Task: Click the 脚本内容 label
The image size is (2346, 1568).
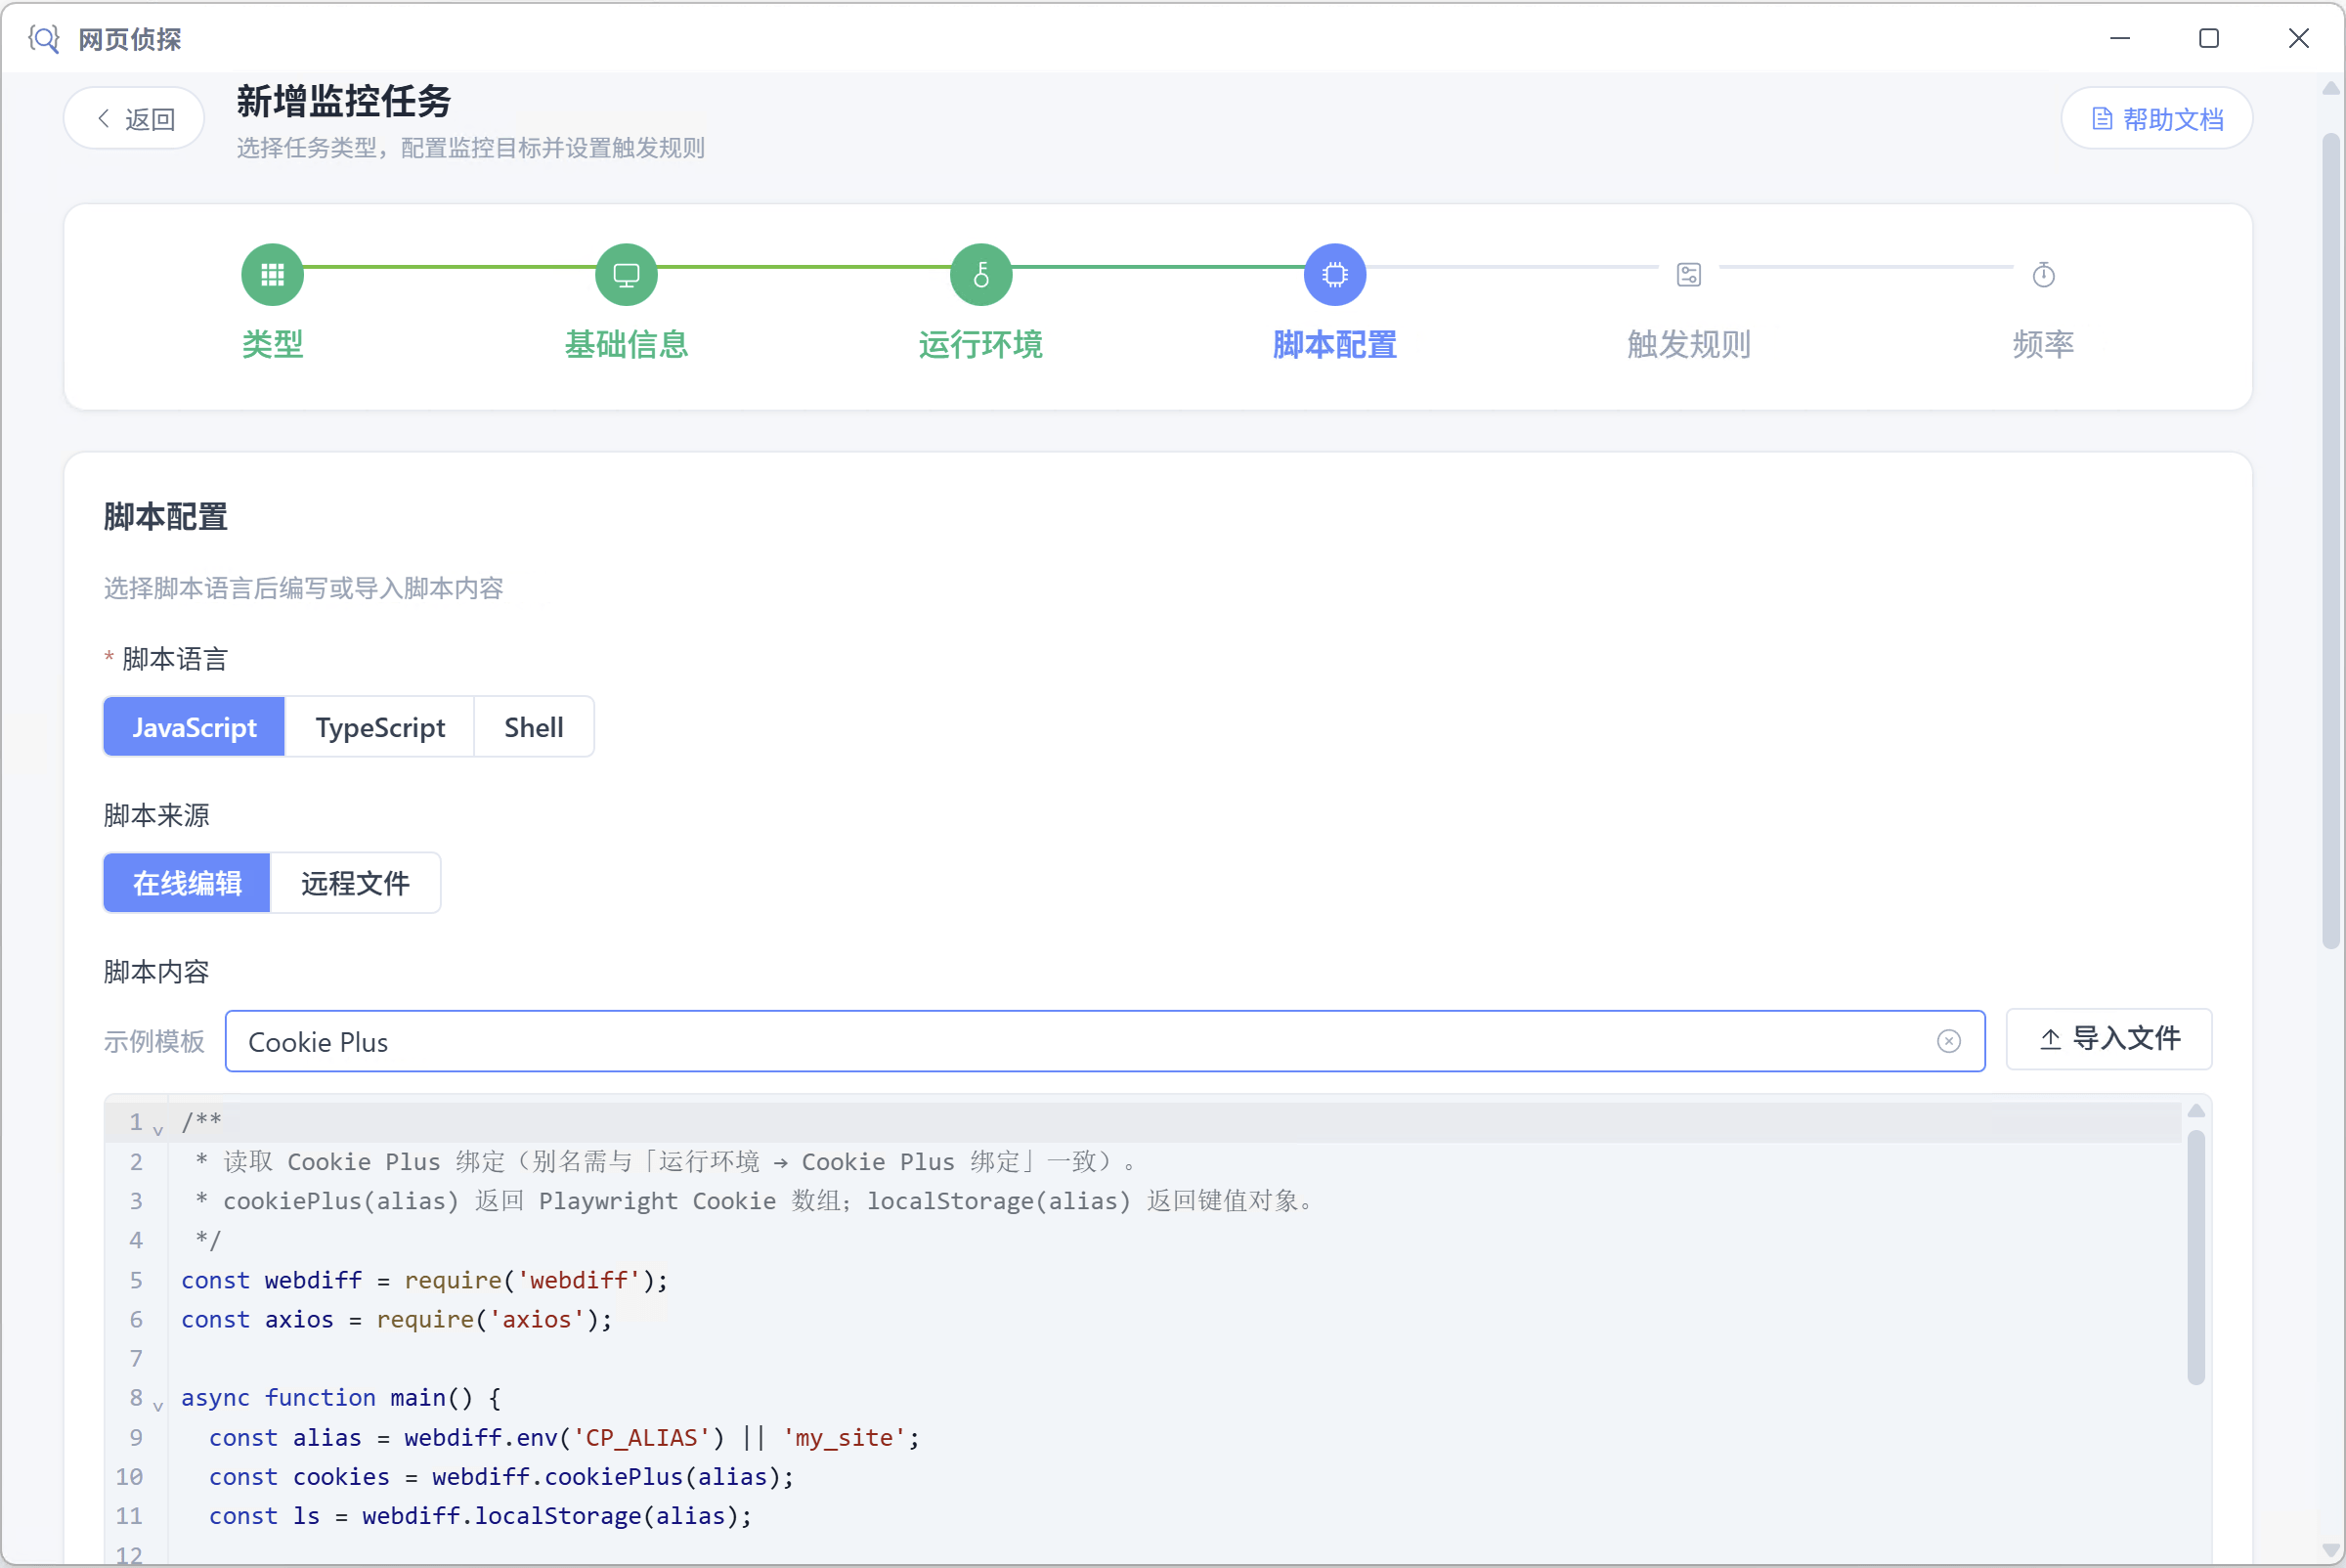Action: click(156, 971)
